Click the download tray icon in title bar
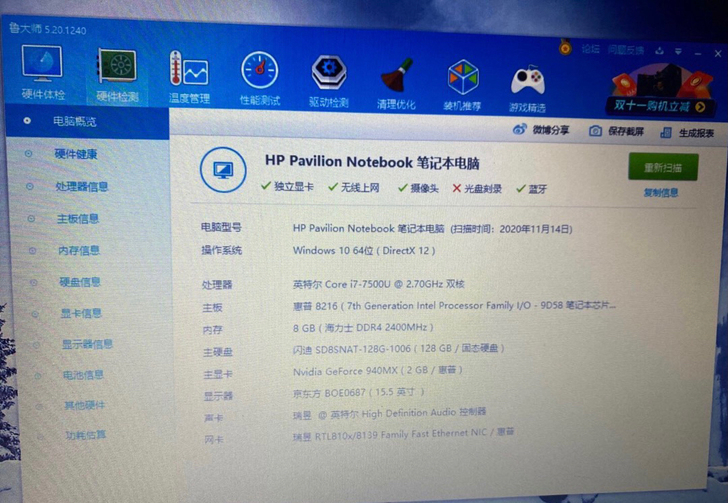The width and height of the screenshot is (728, 503). coord(659,51)
